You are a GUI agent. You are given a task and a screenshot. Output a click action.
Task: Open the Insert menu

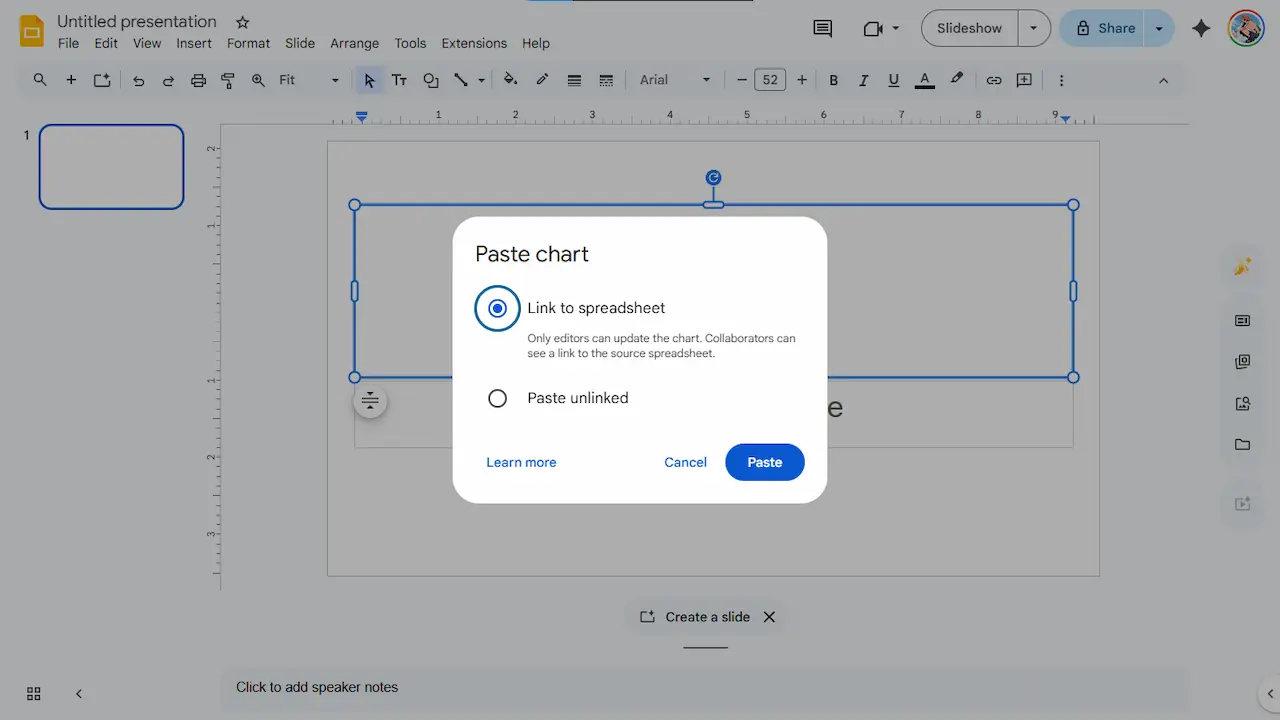click(x=194, y=43)
